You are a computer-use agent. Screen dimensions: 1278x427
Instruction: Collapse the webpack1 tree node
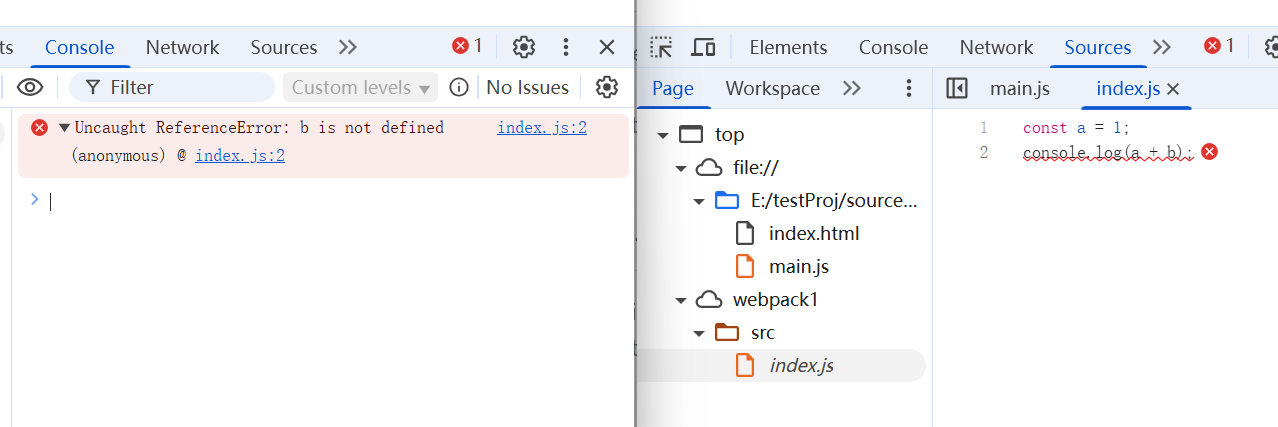click(x=681, y=300)
